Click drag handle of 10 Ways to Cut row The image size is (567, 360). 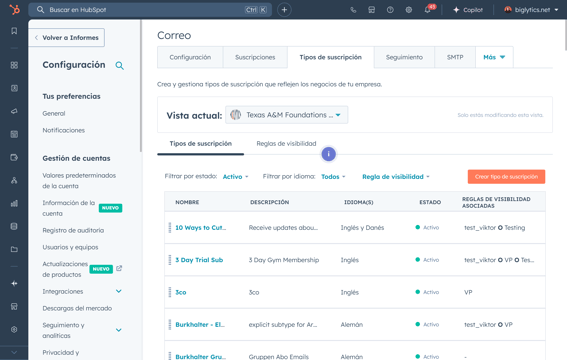(x=170, y=228)
